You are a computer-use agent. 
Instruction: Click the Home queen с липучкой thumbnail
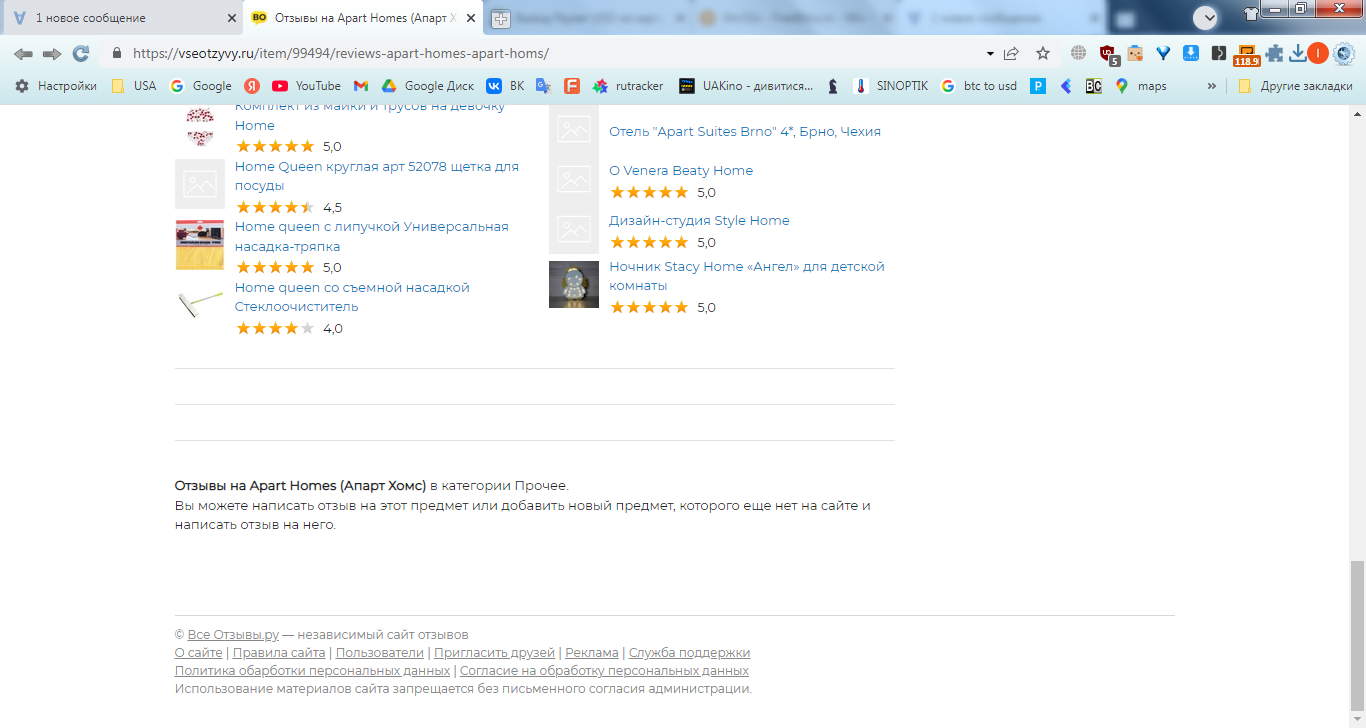(x=200, y=245)
